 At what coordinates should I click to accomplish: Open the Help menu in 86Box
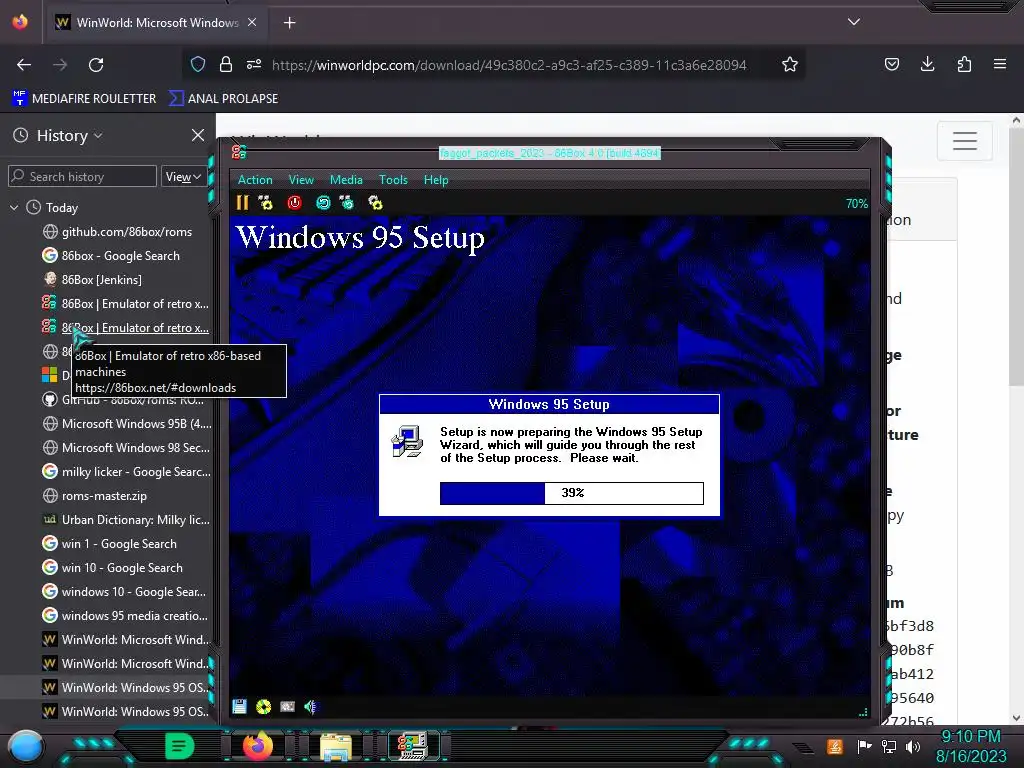tap(436, 180)
